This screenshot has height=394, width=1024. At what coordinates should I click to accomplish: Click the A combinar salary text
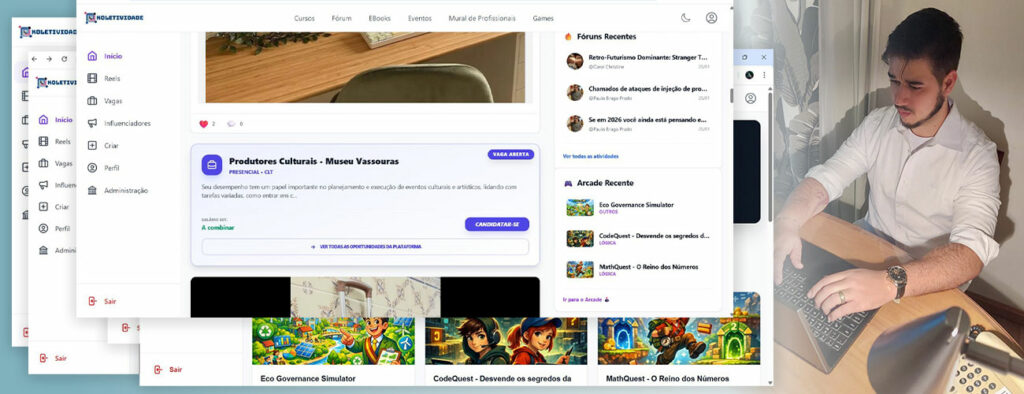217,227
